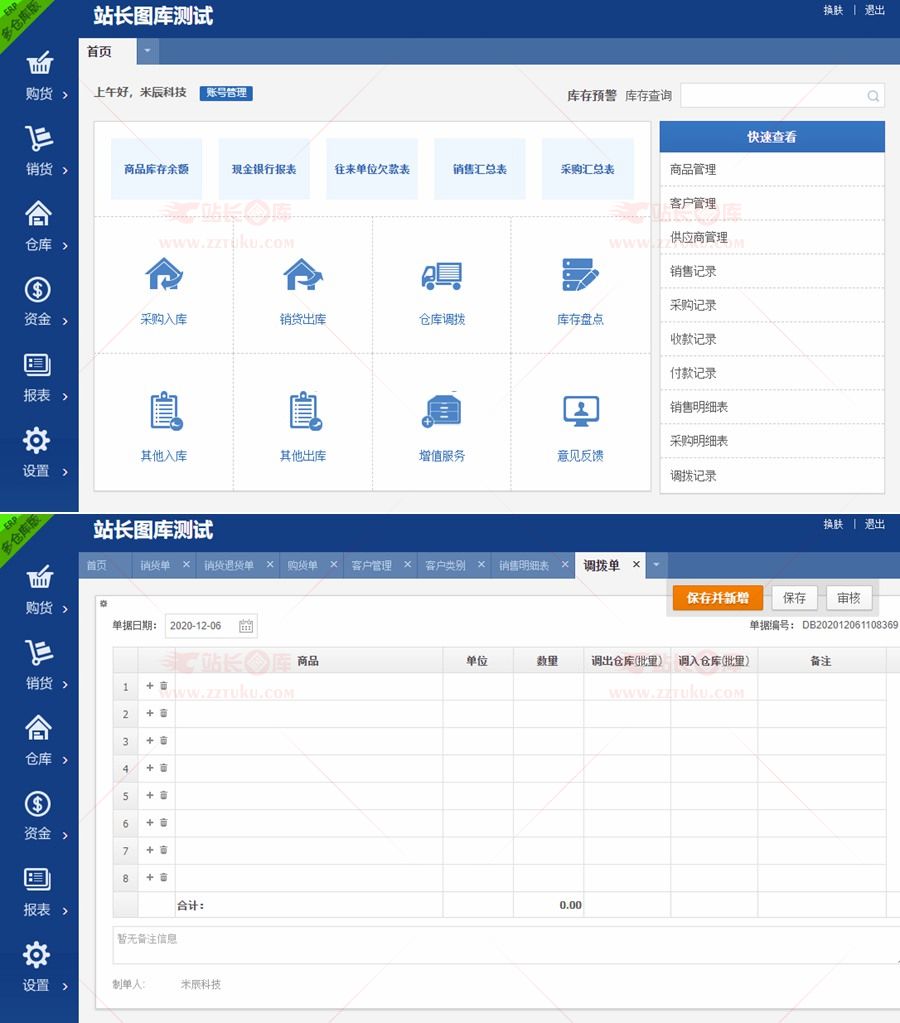Close the 购货单 tab
900x1023 pixels.
333,565
